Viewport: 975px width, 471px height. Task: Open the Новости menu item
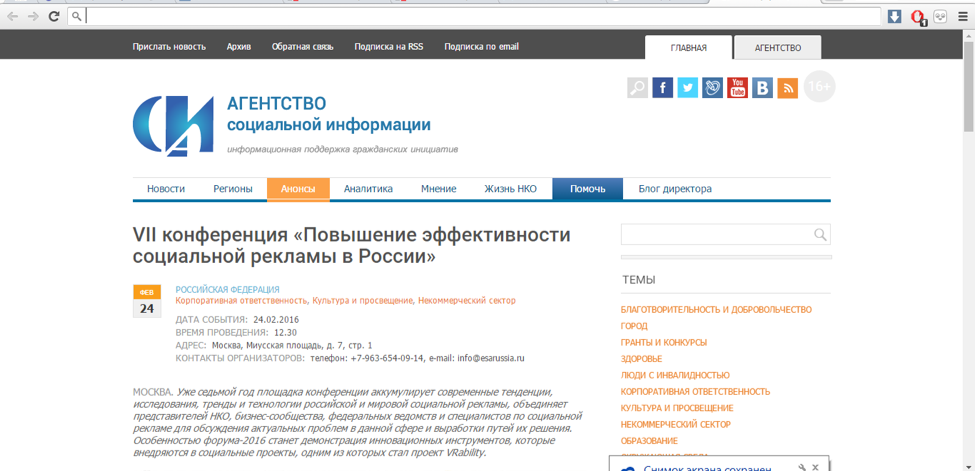pyautogui.click(x=166, y=189)
